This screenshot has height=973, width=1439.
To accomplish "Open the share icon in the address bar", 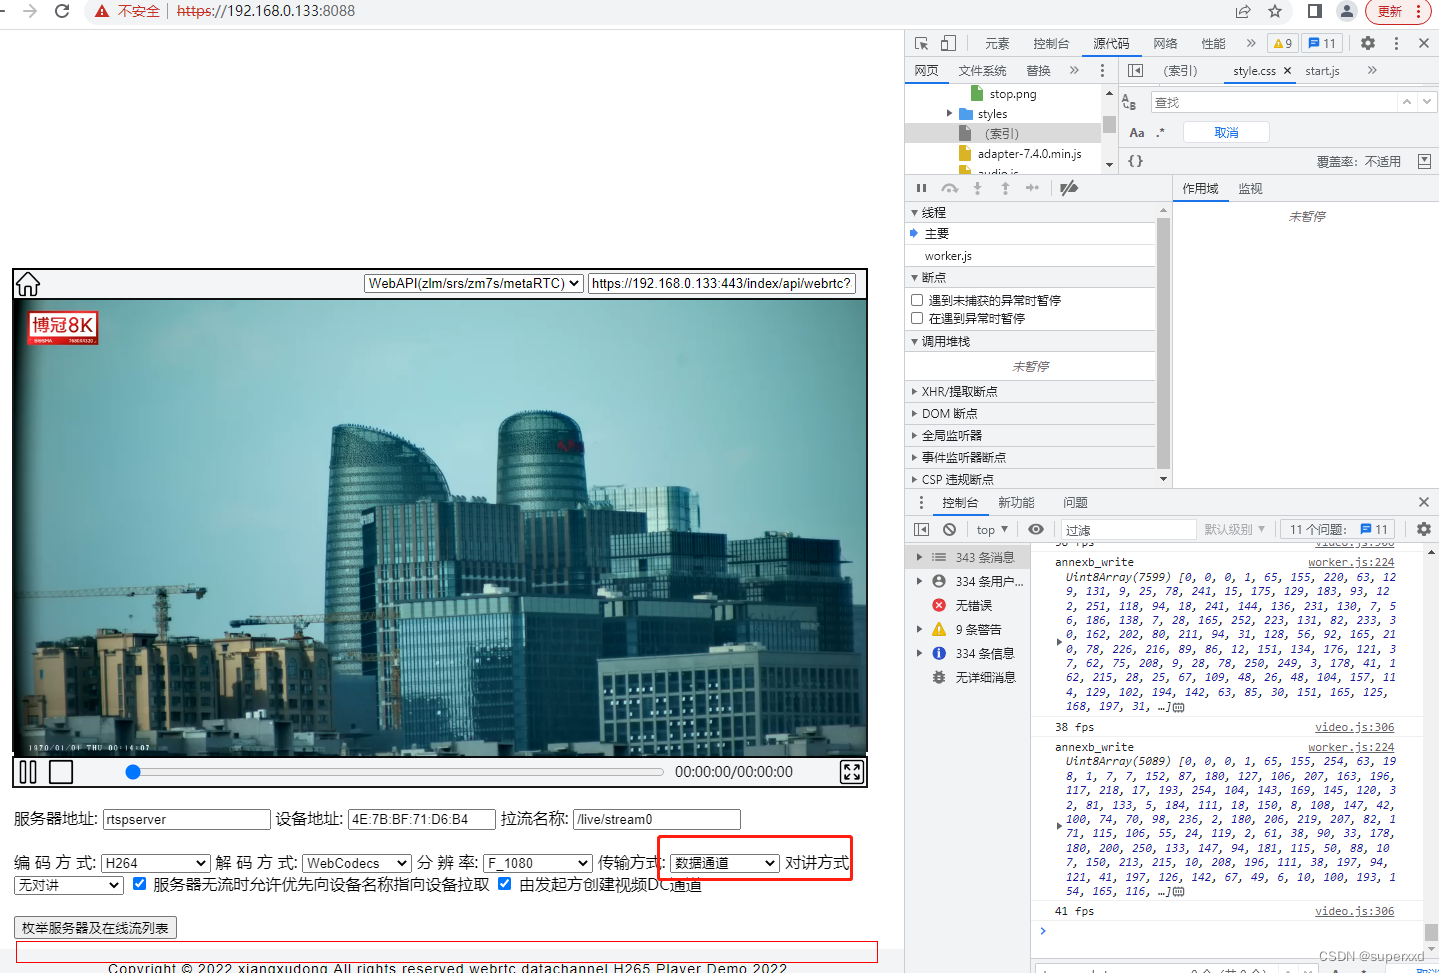I will pyautogui.click(x=1243, y=11).
